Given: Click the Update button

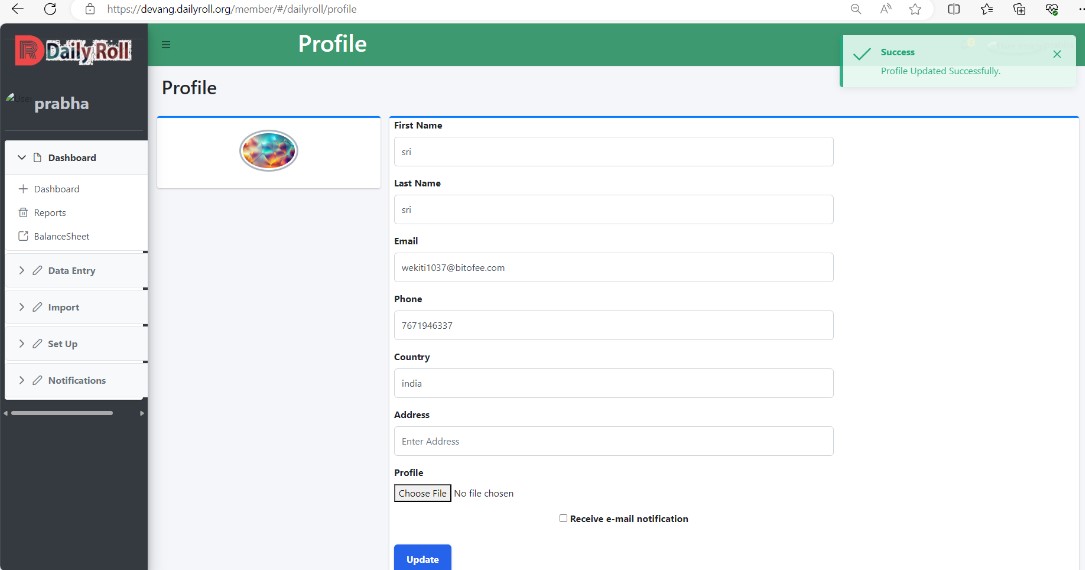Looking at the screenshot, I should pyautogui.click(x=423, y=558).
